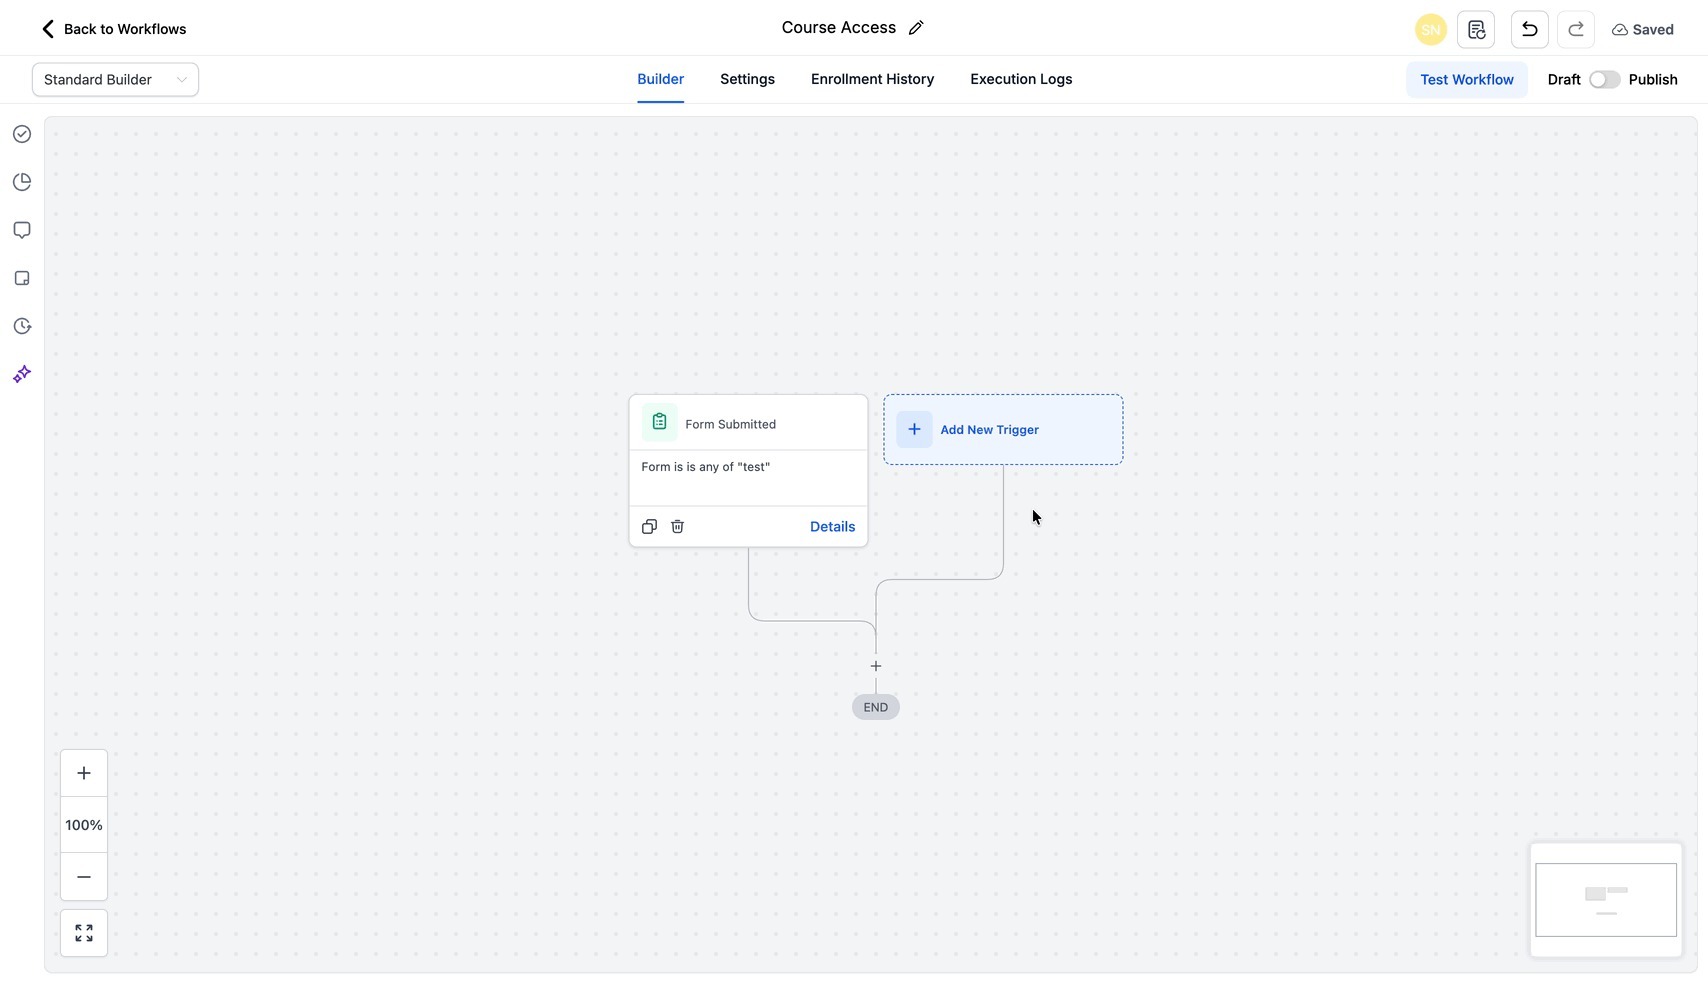Zoom in the canvas

(x=84, y=773)
